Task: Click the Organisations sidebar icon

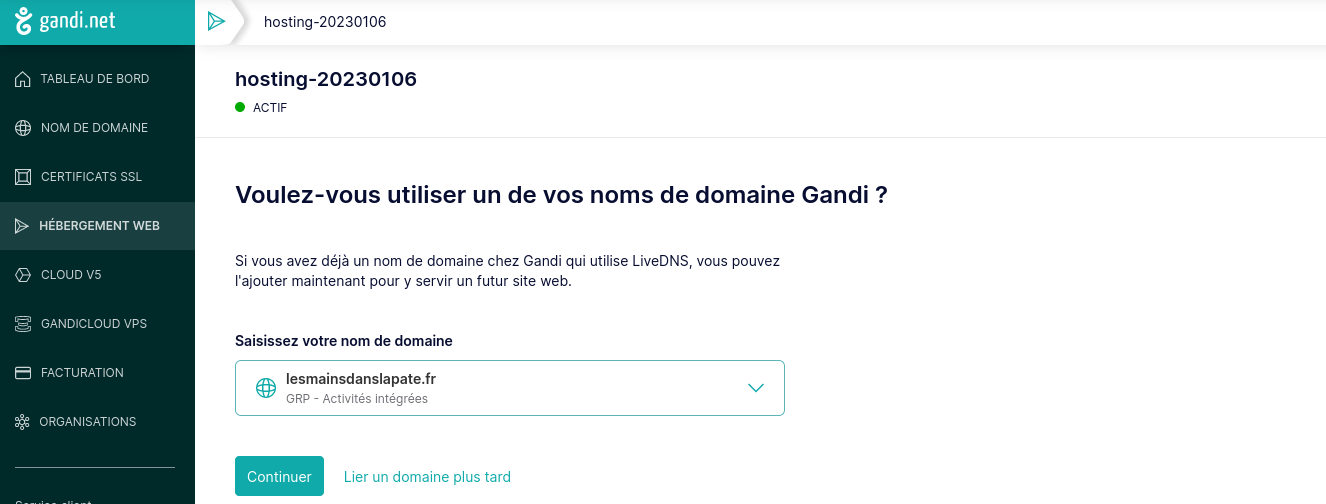Action: point(23,422)
